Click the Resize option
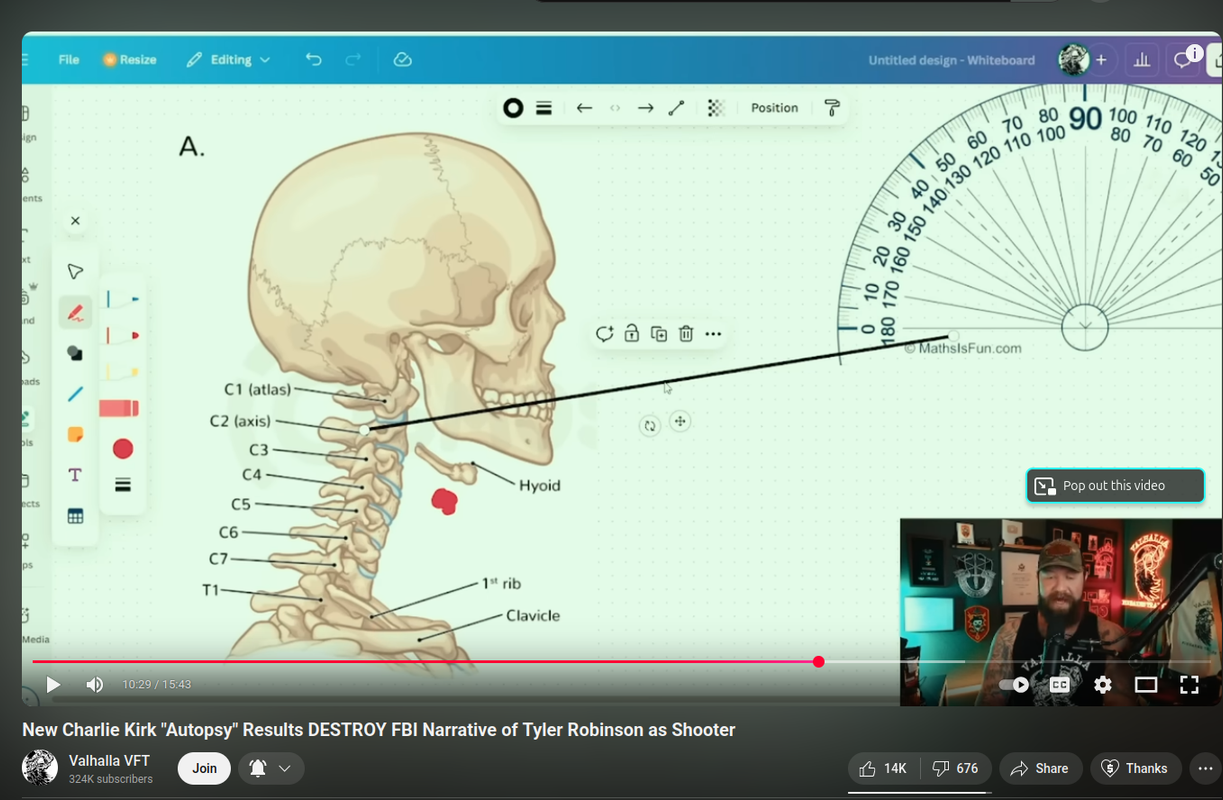Image resolution: width=1223 pixels, height=800 pixels. click(x=130, y=60)
